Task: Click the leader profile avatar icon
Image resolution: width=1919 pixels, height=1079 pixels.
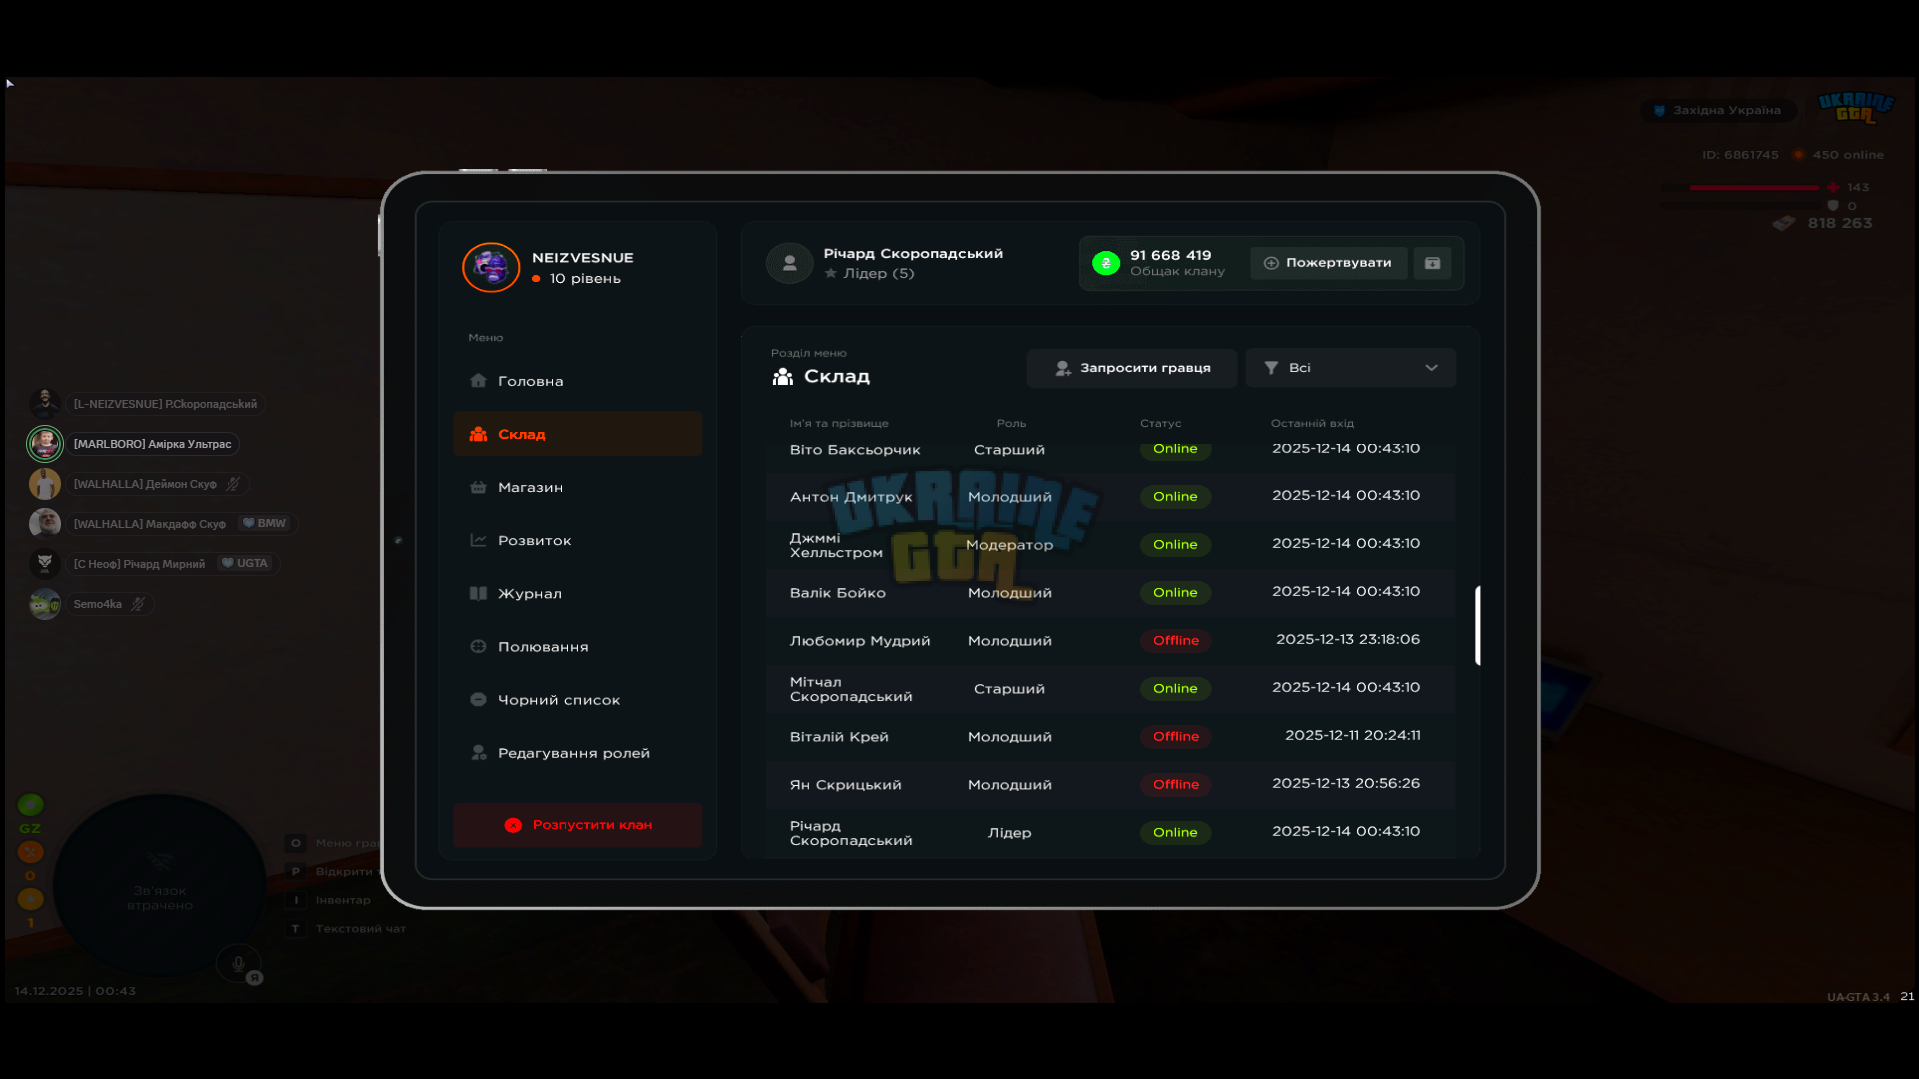Action: 789,263
